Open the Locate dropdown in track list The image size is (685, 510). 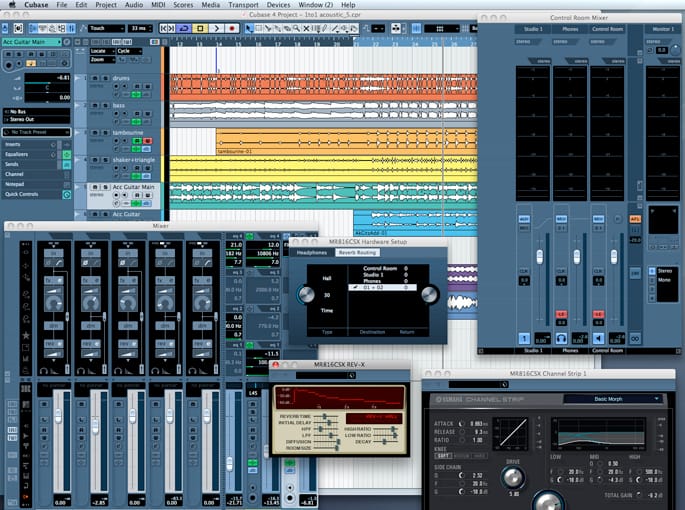[x=102, y=51]
